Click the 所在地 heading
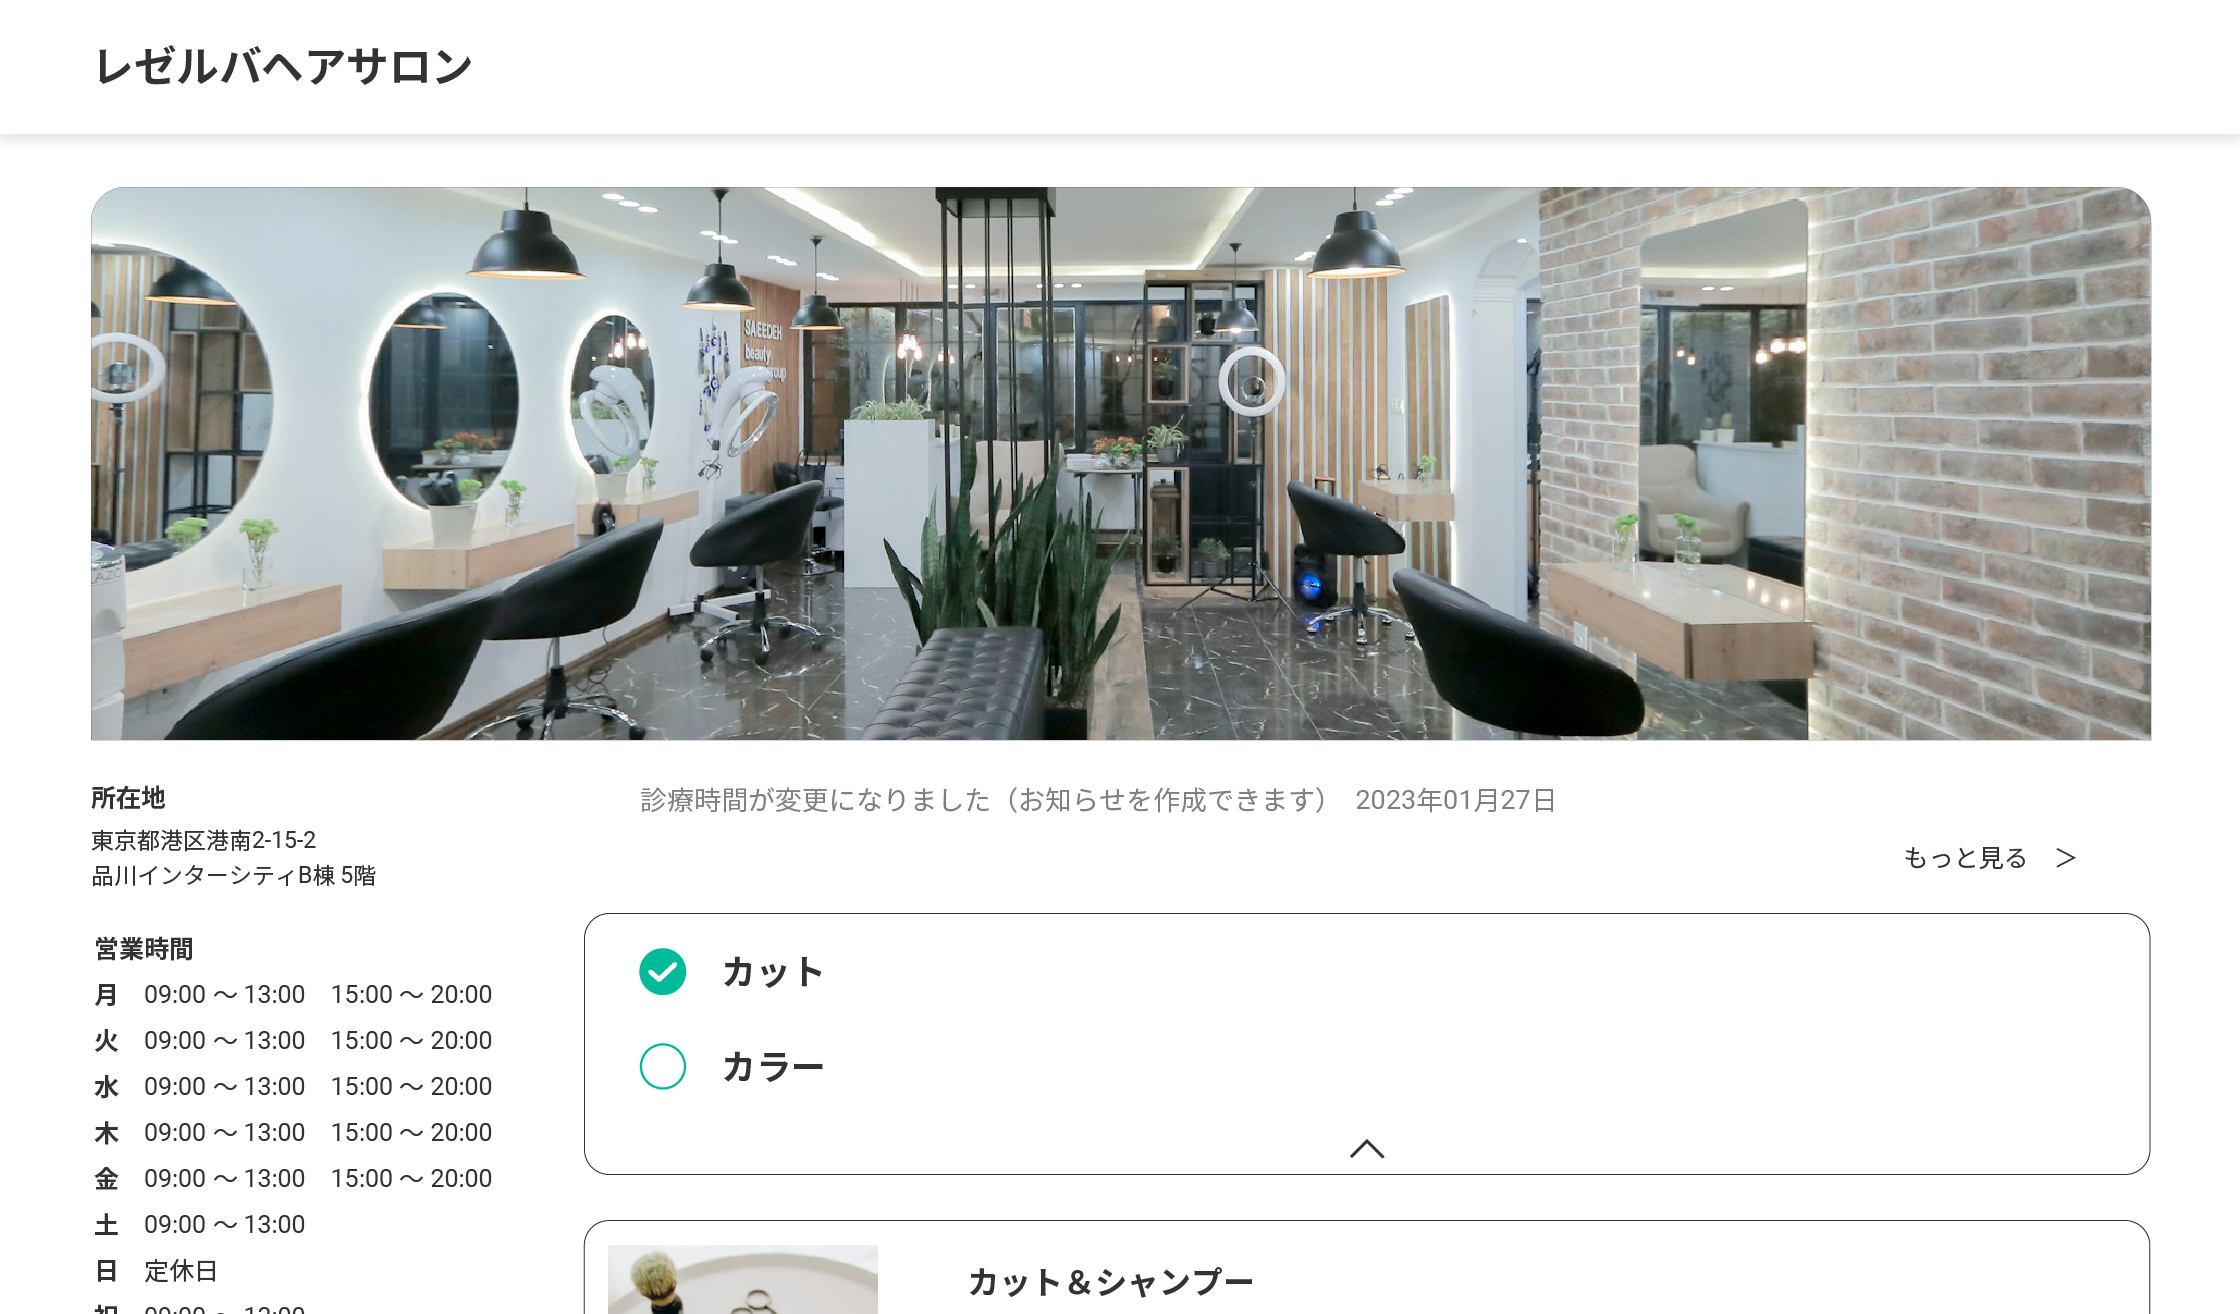 pos(128,798)
